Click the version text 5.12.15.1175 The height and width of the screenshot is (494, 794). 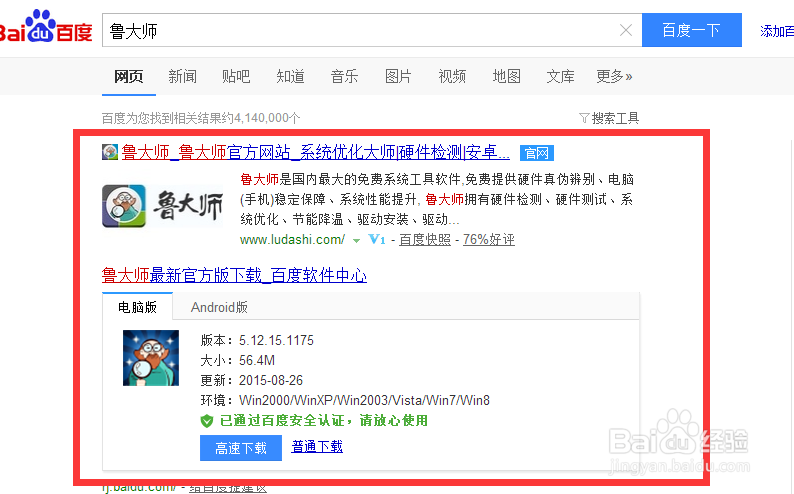tap(276, 340)
